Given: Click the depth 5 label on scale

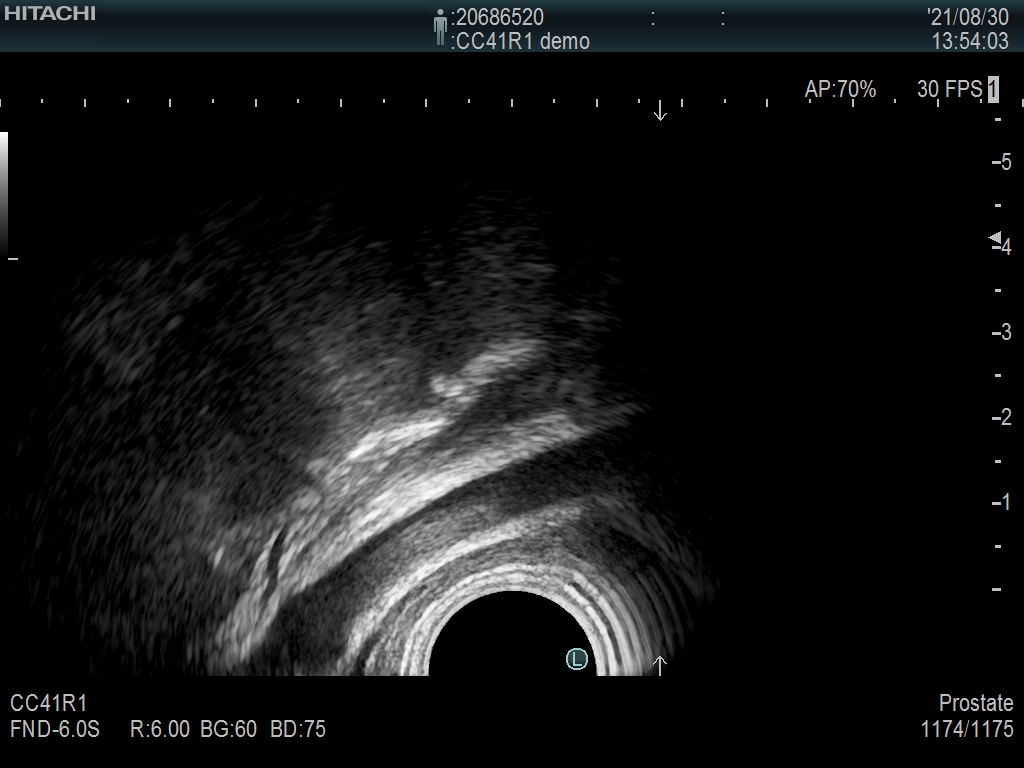Looking at the screenshot, I should pyautogui.click(x=1003, y=162).
